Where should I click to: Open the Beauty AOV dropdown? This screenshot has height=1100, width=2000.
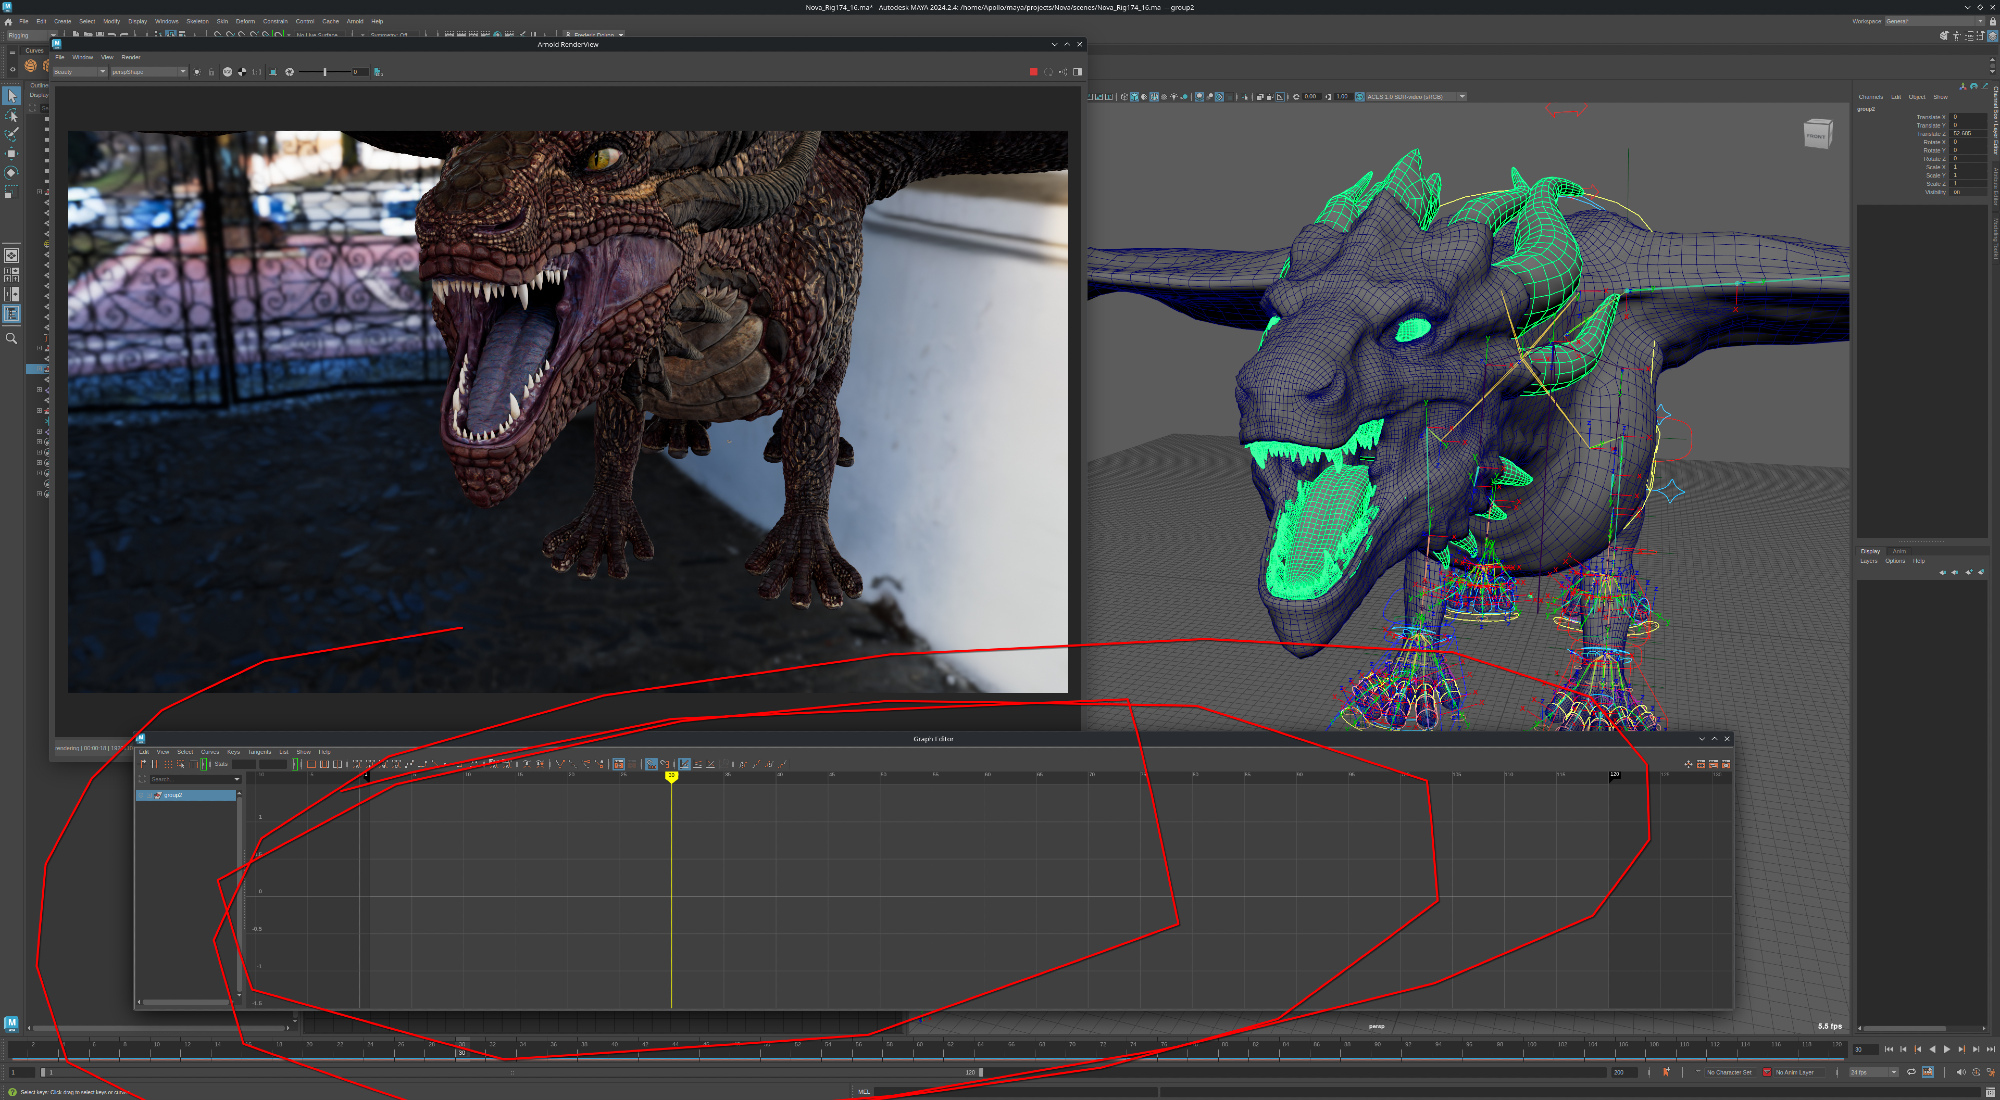tap(79, 72)
